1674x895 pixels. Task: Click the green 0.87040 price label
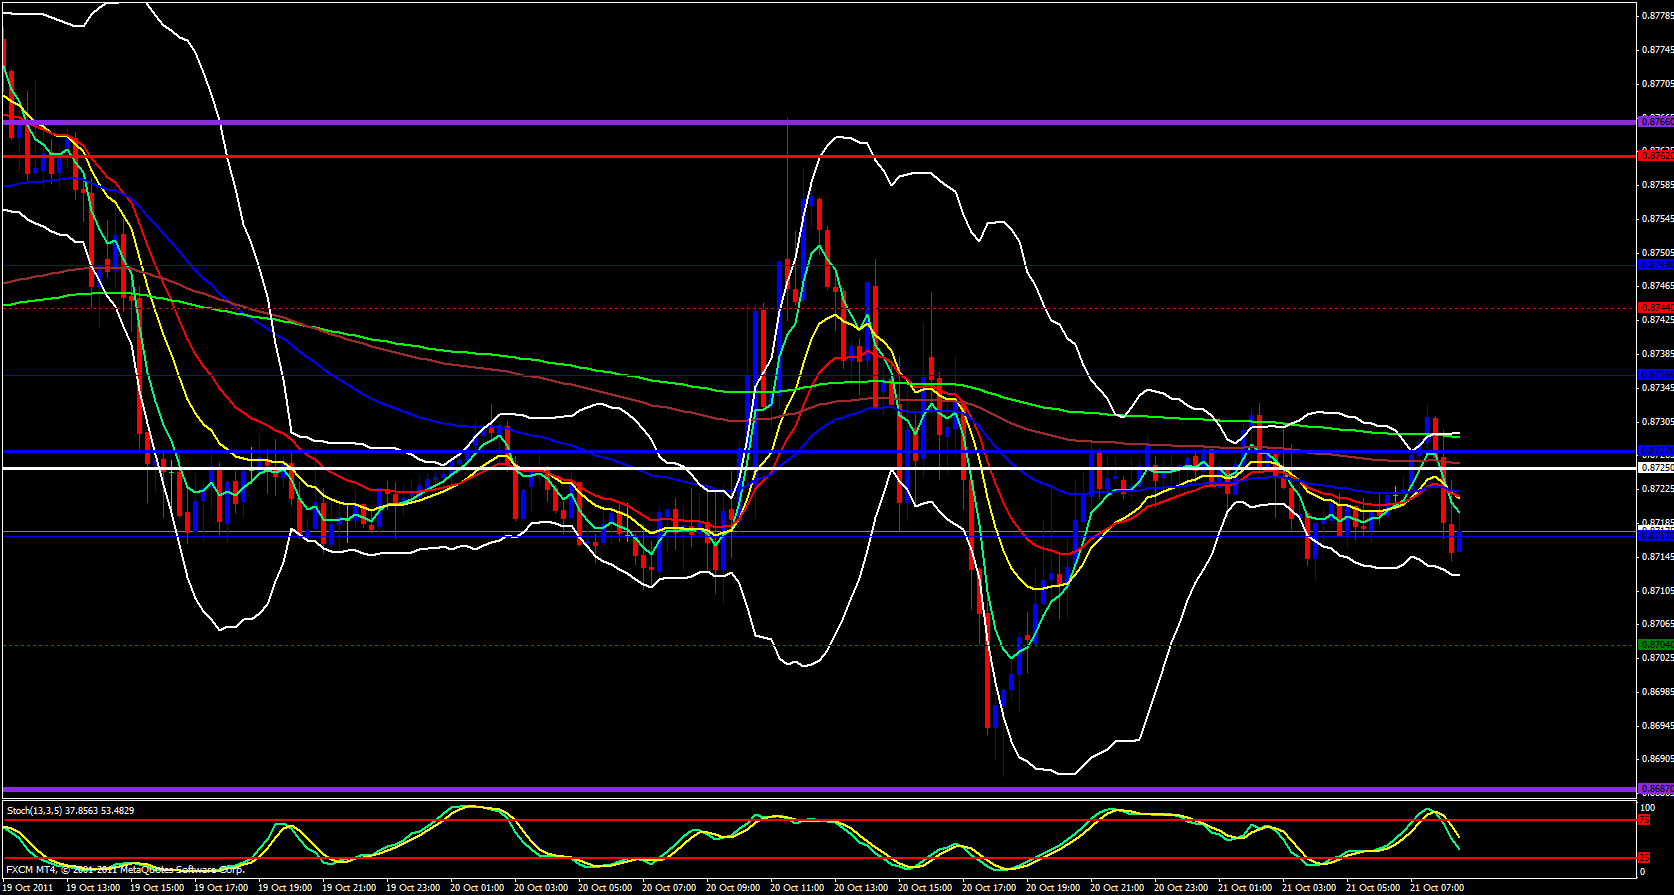1655,645
